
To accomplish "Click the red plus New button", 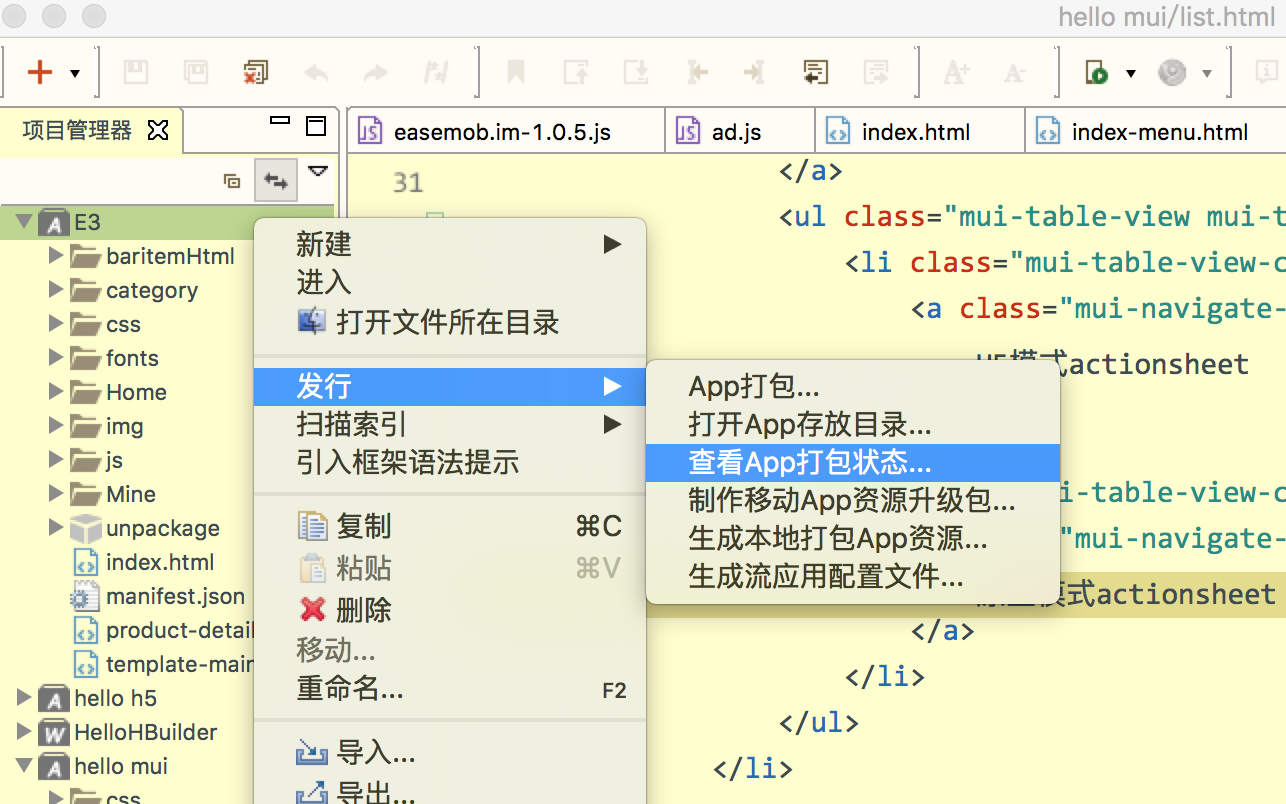I will coord(40,73).
